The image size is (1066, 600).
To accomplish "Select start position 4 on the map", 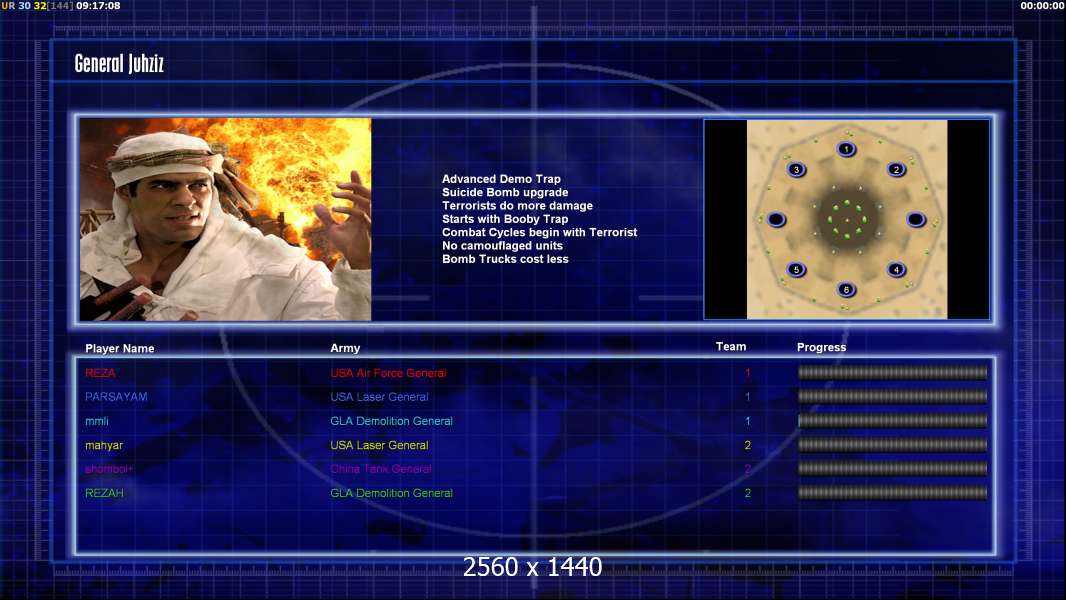I will pyautogui.click(x=896, y=269).
